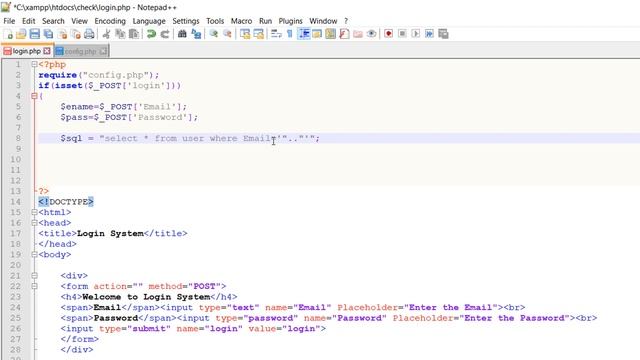Collapse the html tag fold at line 15

(x=34, y=213)
